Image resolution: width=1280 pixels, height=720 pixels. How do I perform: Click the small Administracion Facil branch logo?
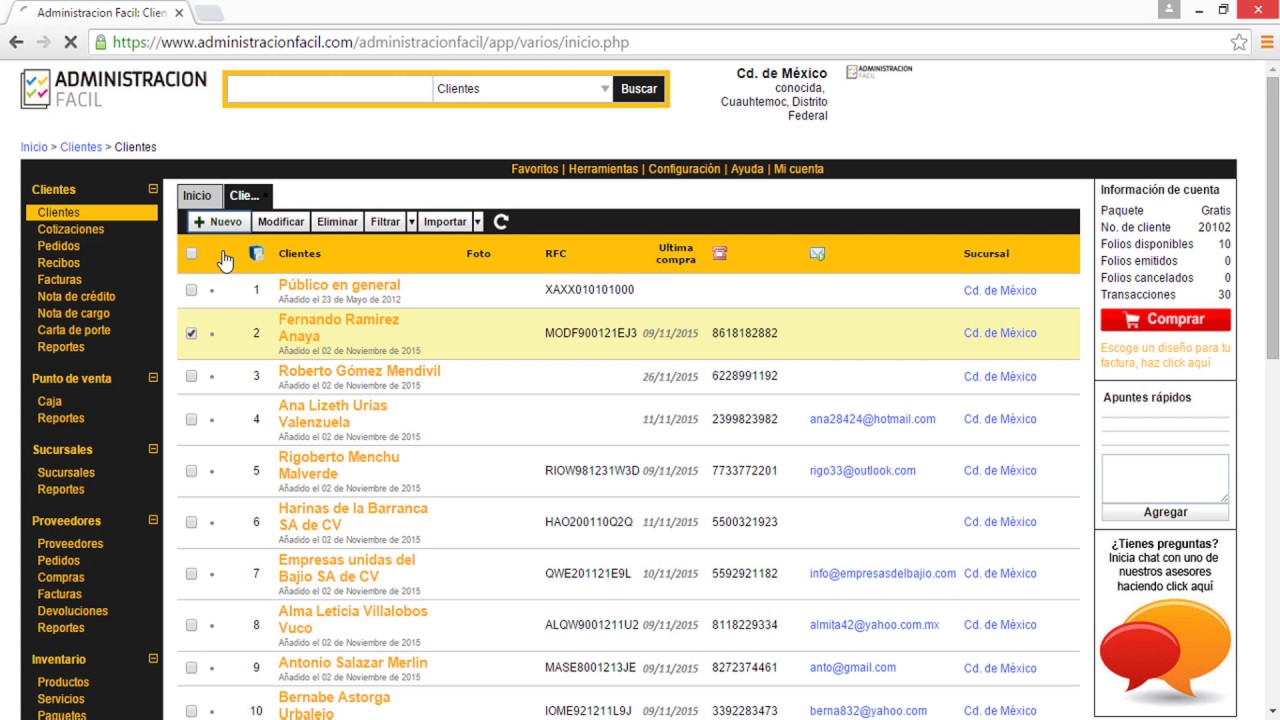pos(879,72)
